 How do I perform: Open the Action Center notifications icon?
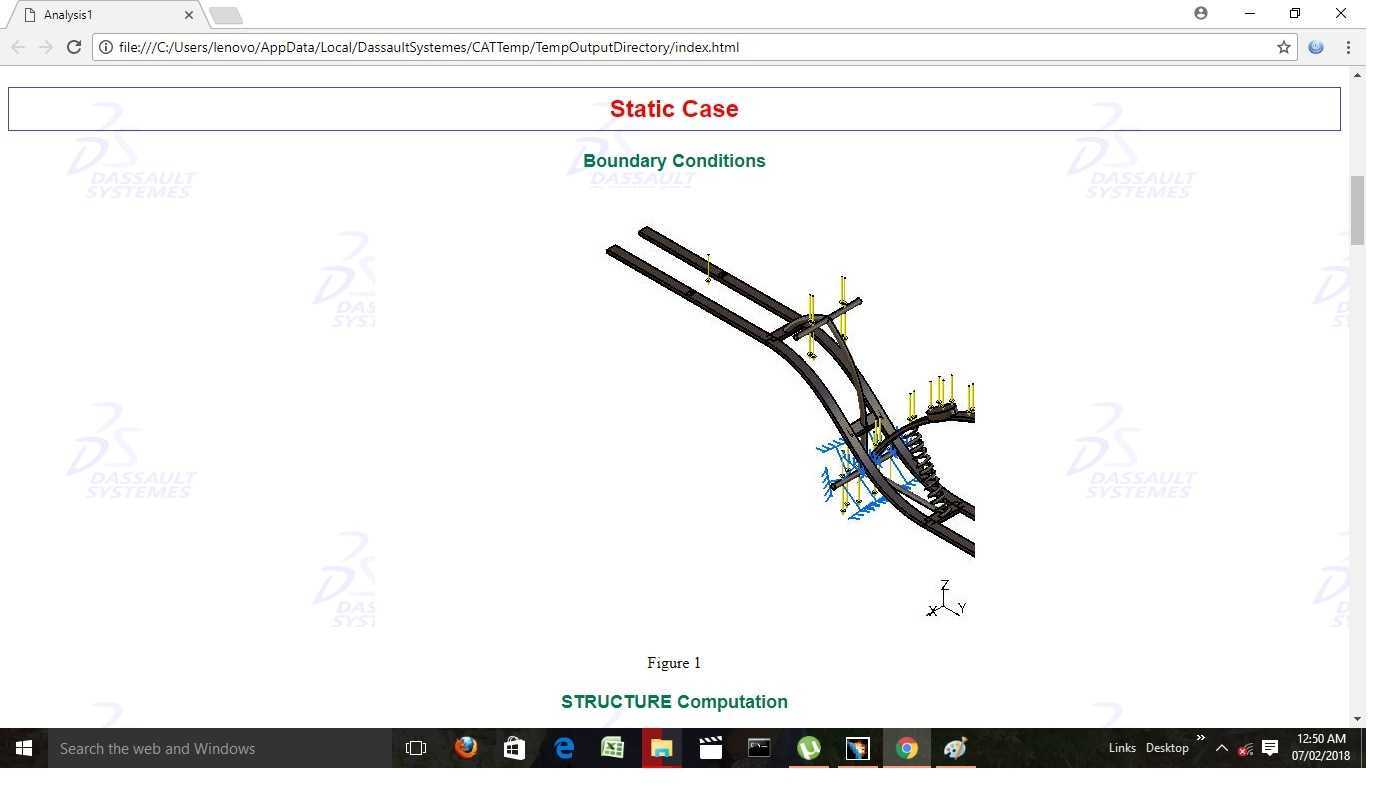(1270, 748)
